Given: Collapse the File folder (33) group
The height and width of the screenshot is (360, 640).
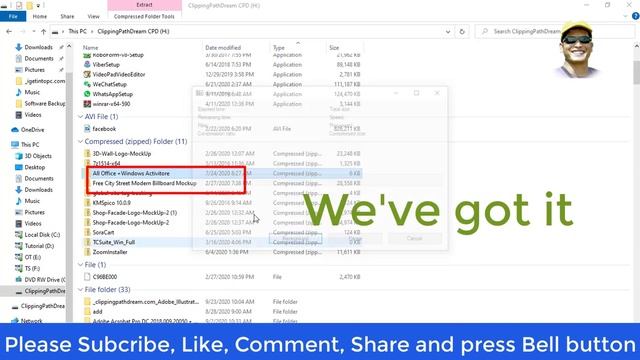Looking at the screenshot, I should pos(80,290).
